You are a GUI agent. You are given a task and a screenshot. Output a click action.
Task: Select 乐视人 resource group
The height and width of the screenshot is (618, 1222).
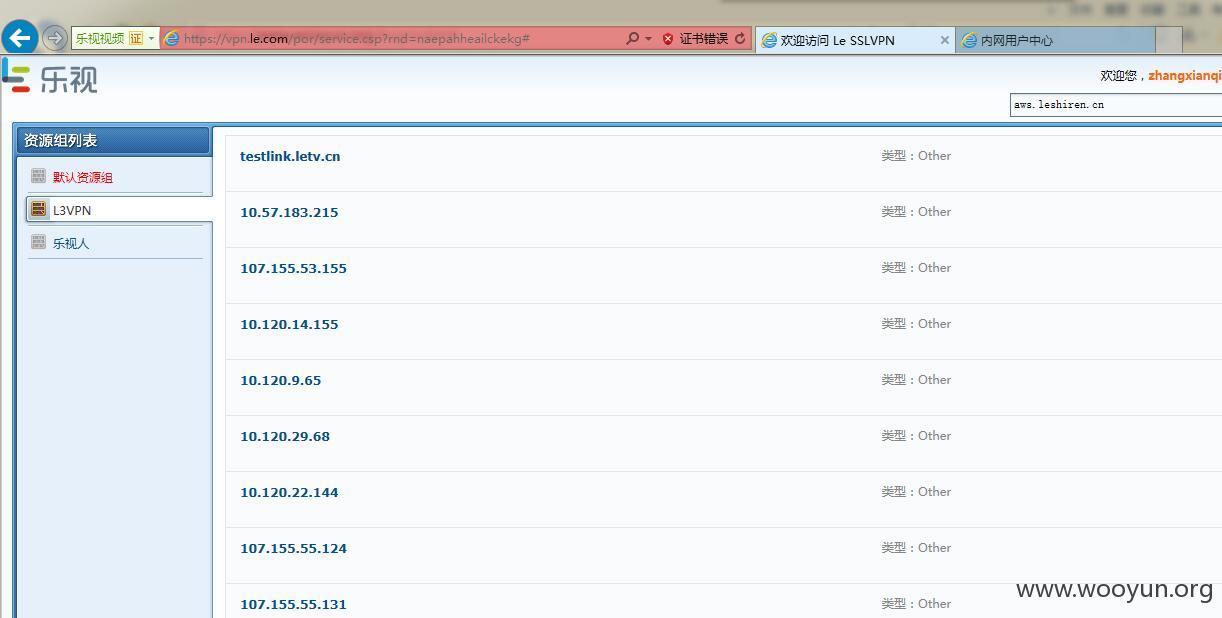71,243
